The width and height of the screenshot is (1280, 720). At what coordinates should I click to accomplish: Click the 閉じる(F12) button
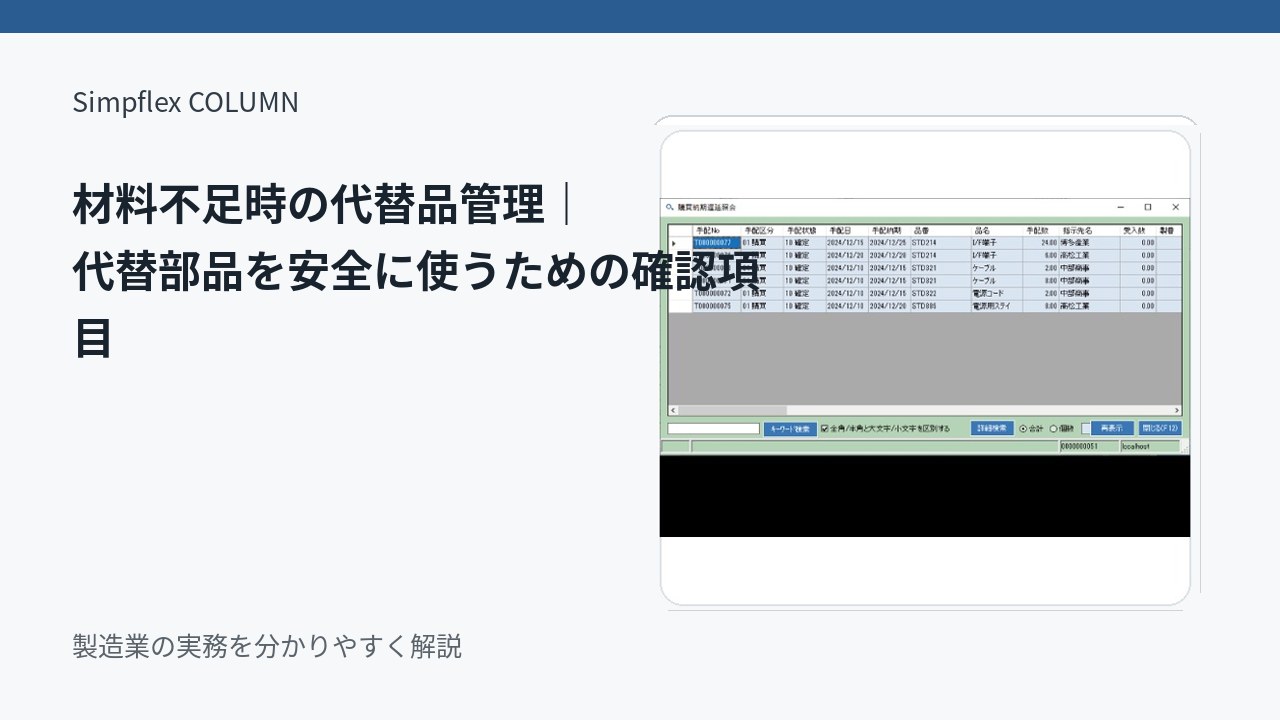1160,428
